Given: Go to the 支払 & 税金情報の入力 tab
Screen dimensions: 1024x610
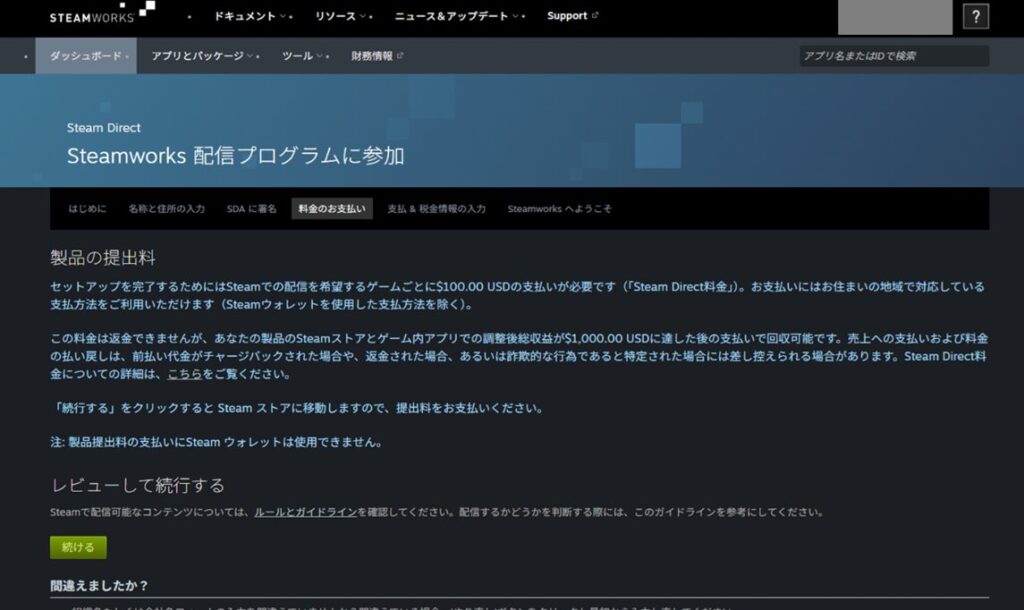Looking at the screenshot, I should coord(436,209).
